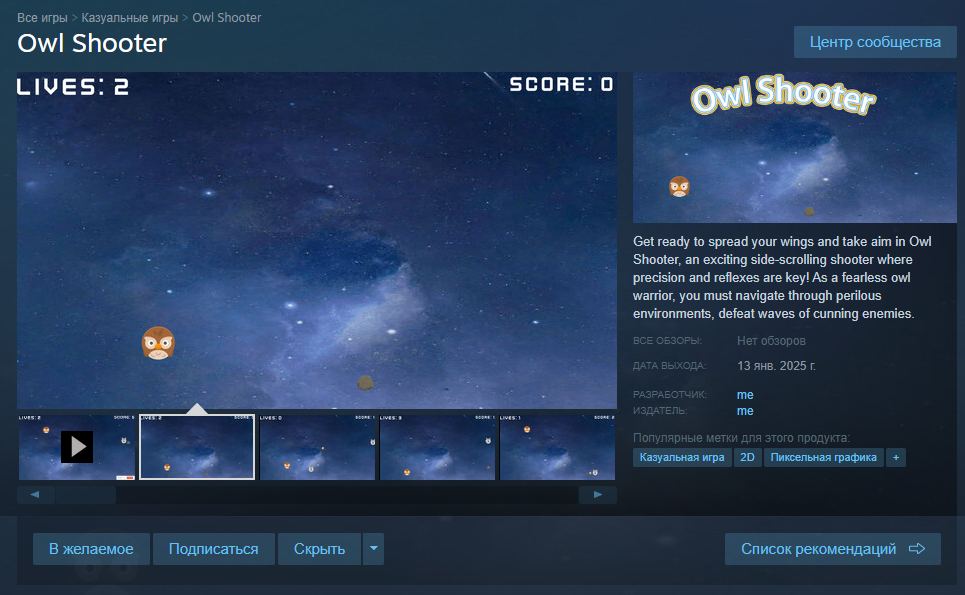Click the ИЗДАТЕЛЬ label

660,410
